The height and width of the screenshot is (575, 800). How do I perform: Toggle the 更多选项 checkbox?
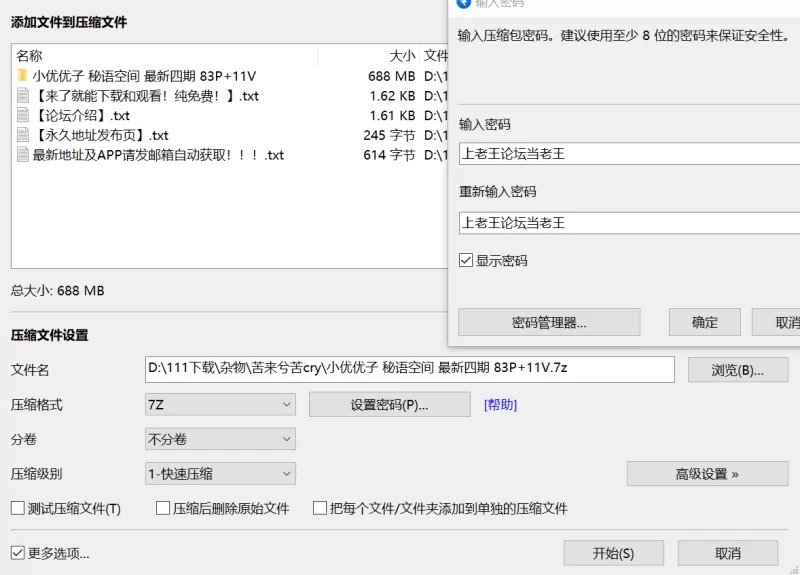pyautogui.click(x=18, y=553)
